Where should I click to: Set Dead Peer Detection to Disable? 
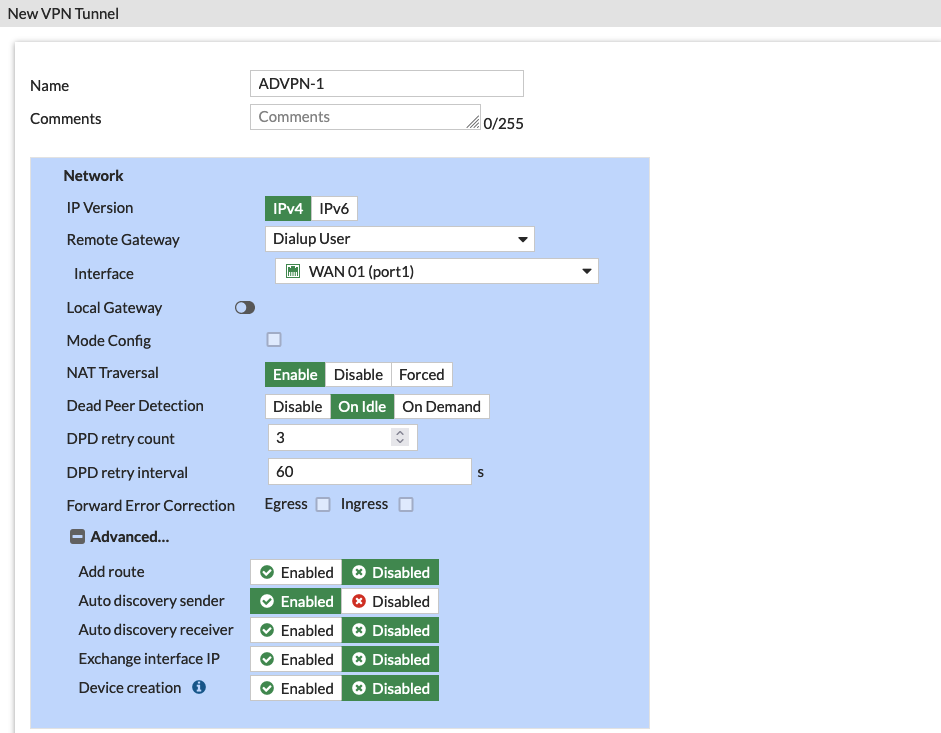pyautogui.click(x=298, y=407)
